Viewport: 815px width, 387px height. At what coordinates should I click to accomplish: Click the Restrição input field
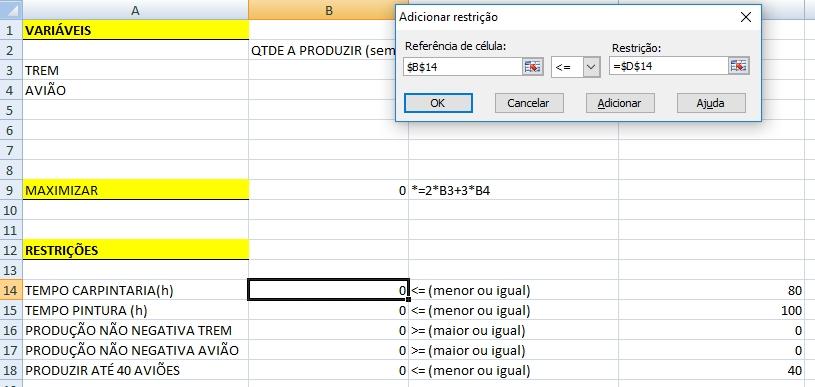coord(668,66)
